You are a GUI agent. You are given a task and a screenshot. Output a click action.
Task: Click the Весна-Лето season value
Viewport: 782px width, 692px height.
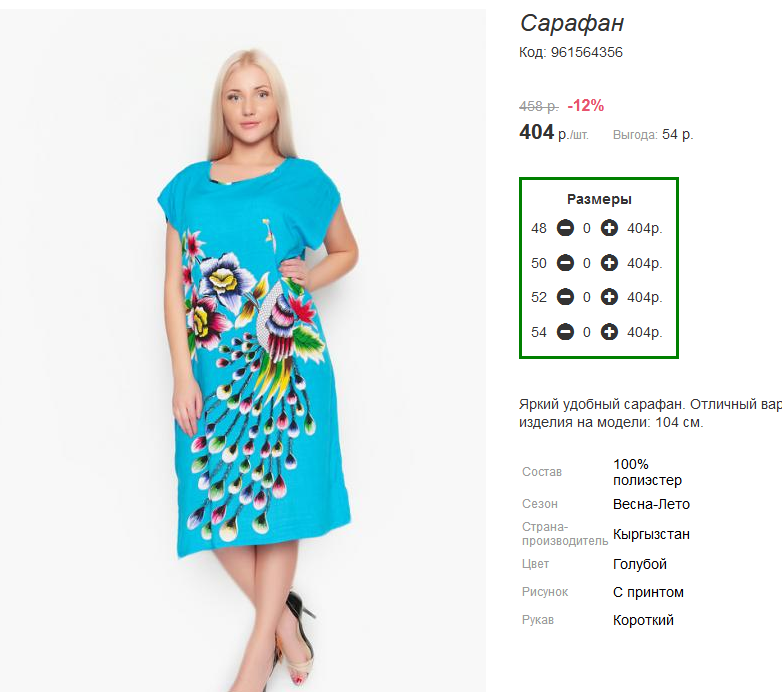(651, 504)
